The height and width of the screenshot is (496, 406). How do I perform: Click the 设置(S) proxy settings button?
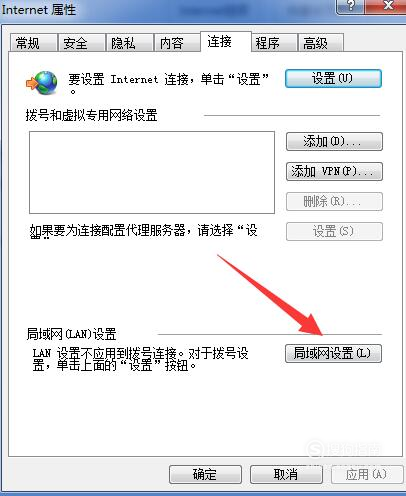[334, 231]
